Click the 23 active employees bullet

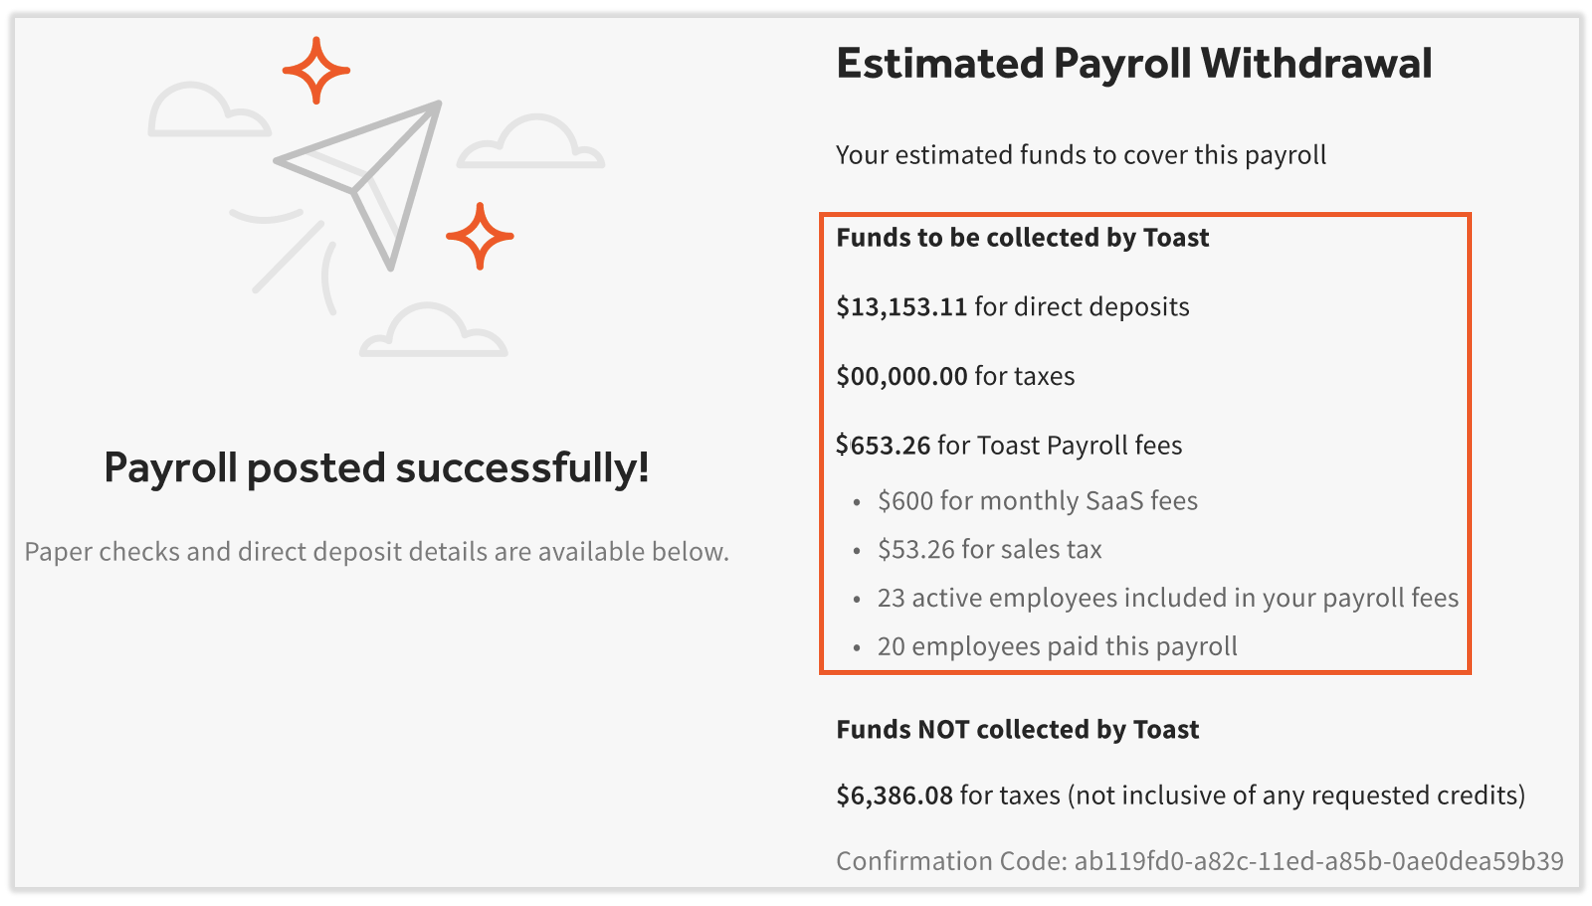click(x=1167, y=598)
